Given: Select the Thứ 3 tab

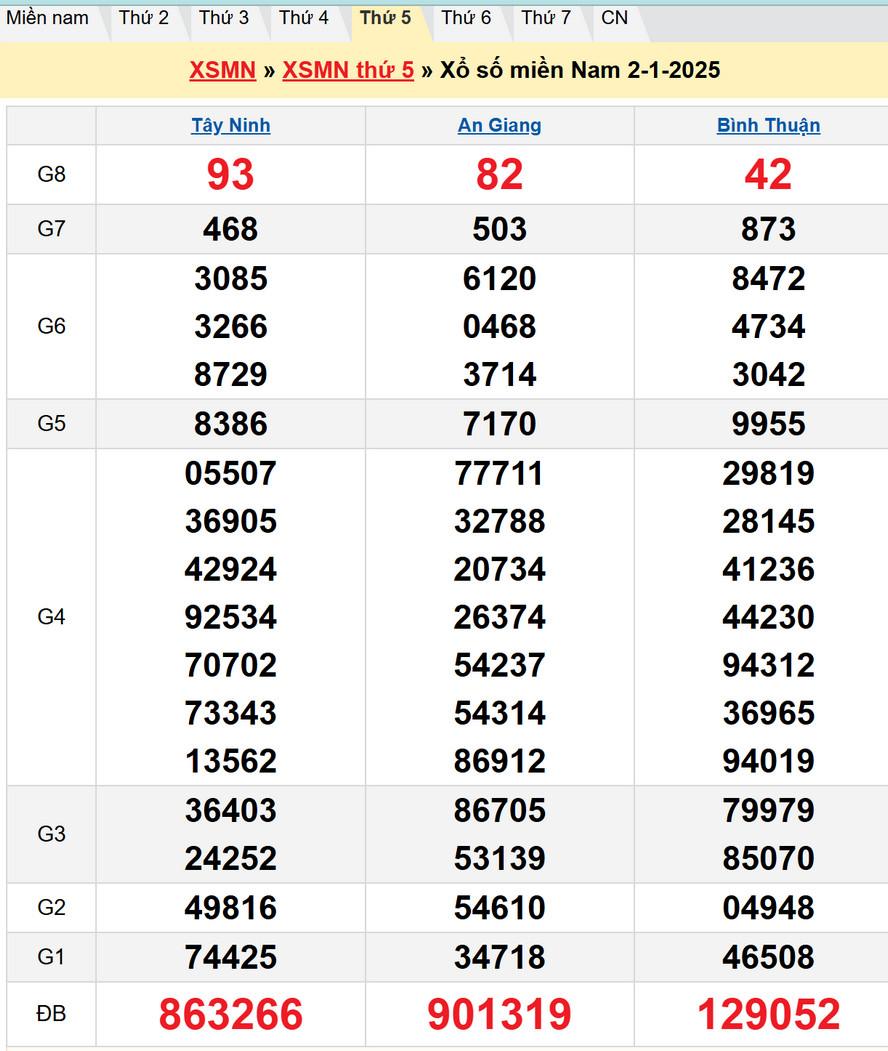Looking at the screenshot, I should [x=224, y=18].
